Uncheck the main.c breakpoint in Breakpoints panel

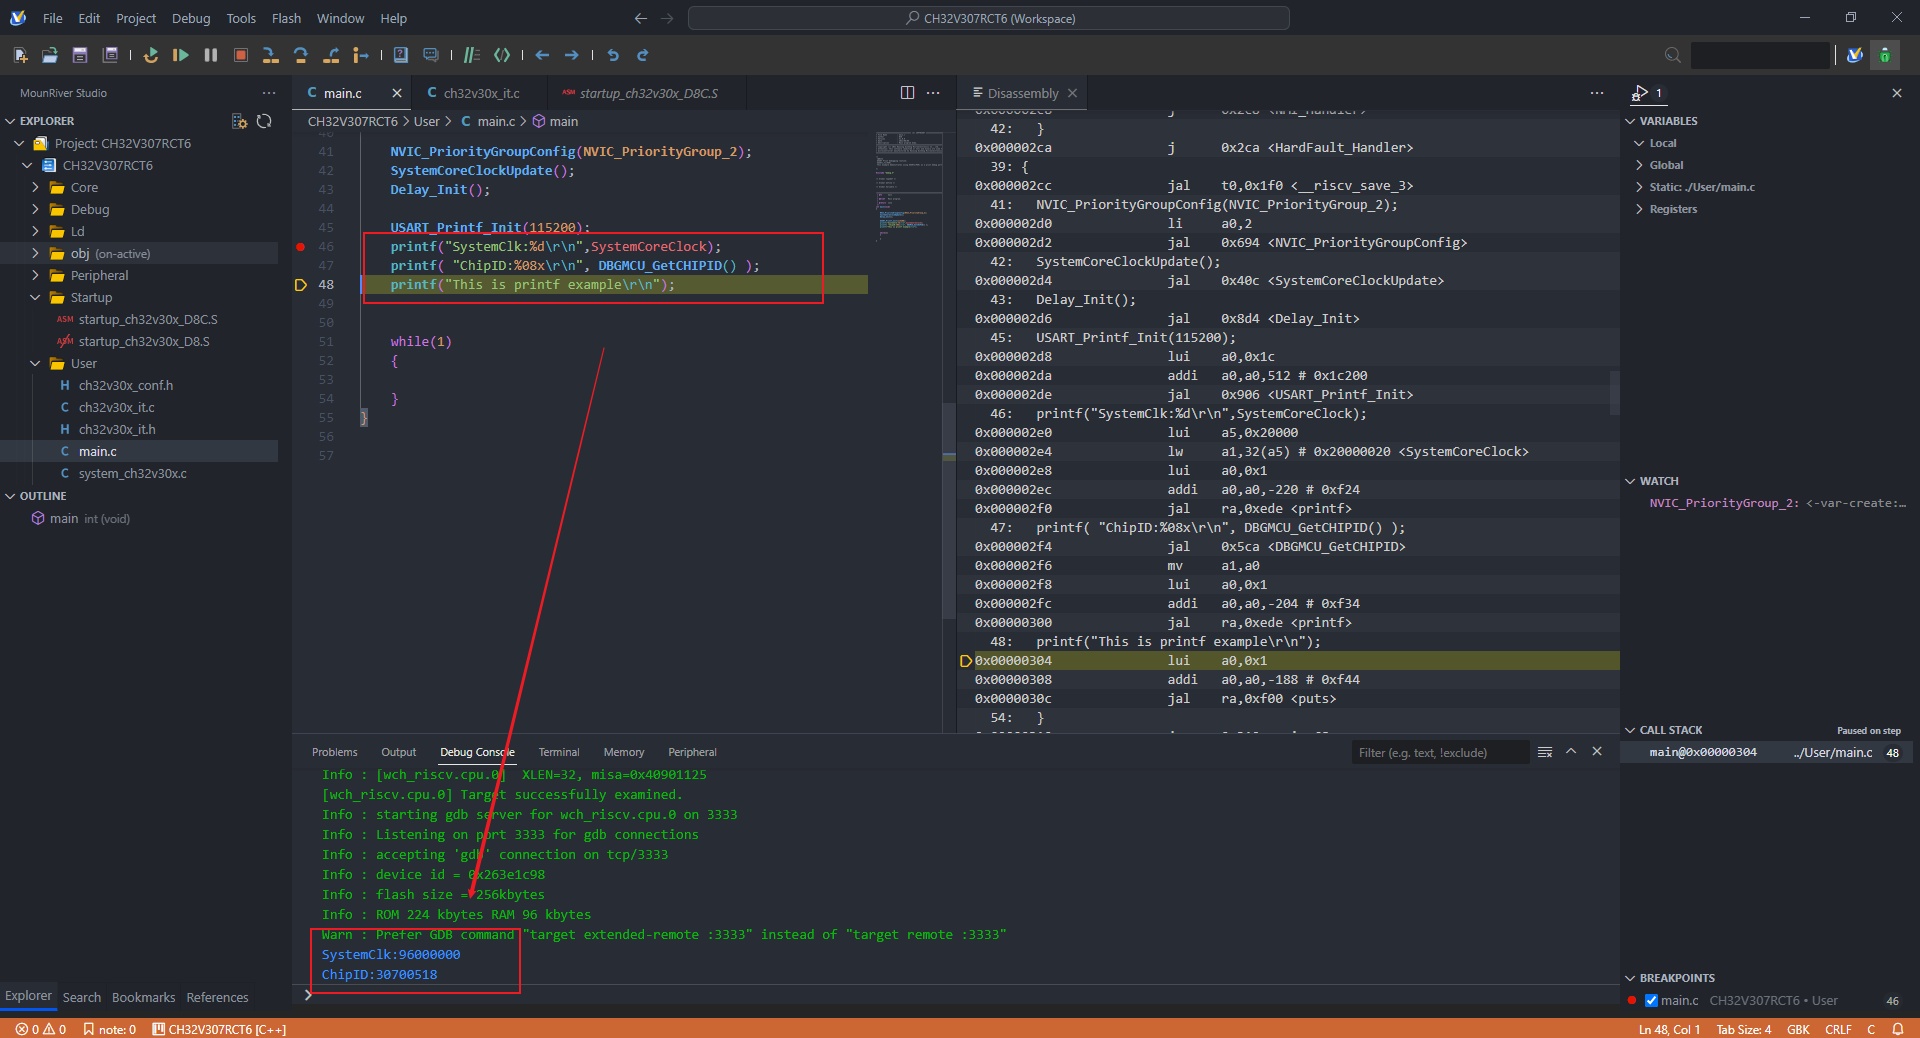1652,1000
